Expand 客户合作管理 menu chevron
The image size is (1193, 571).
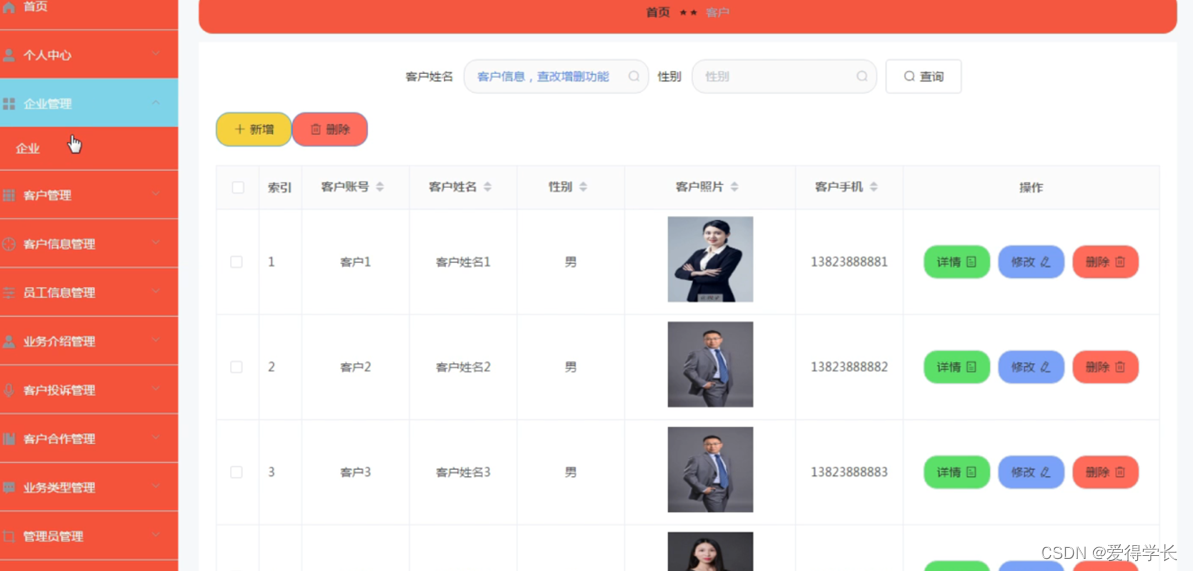pos(156,438)
